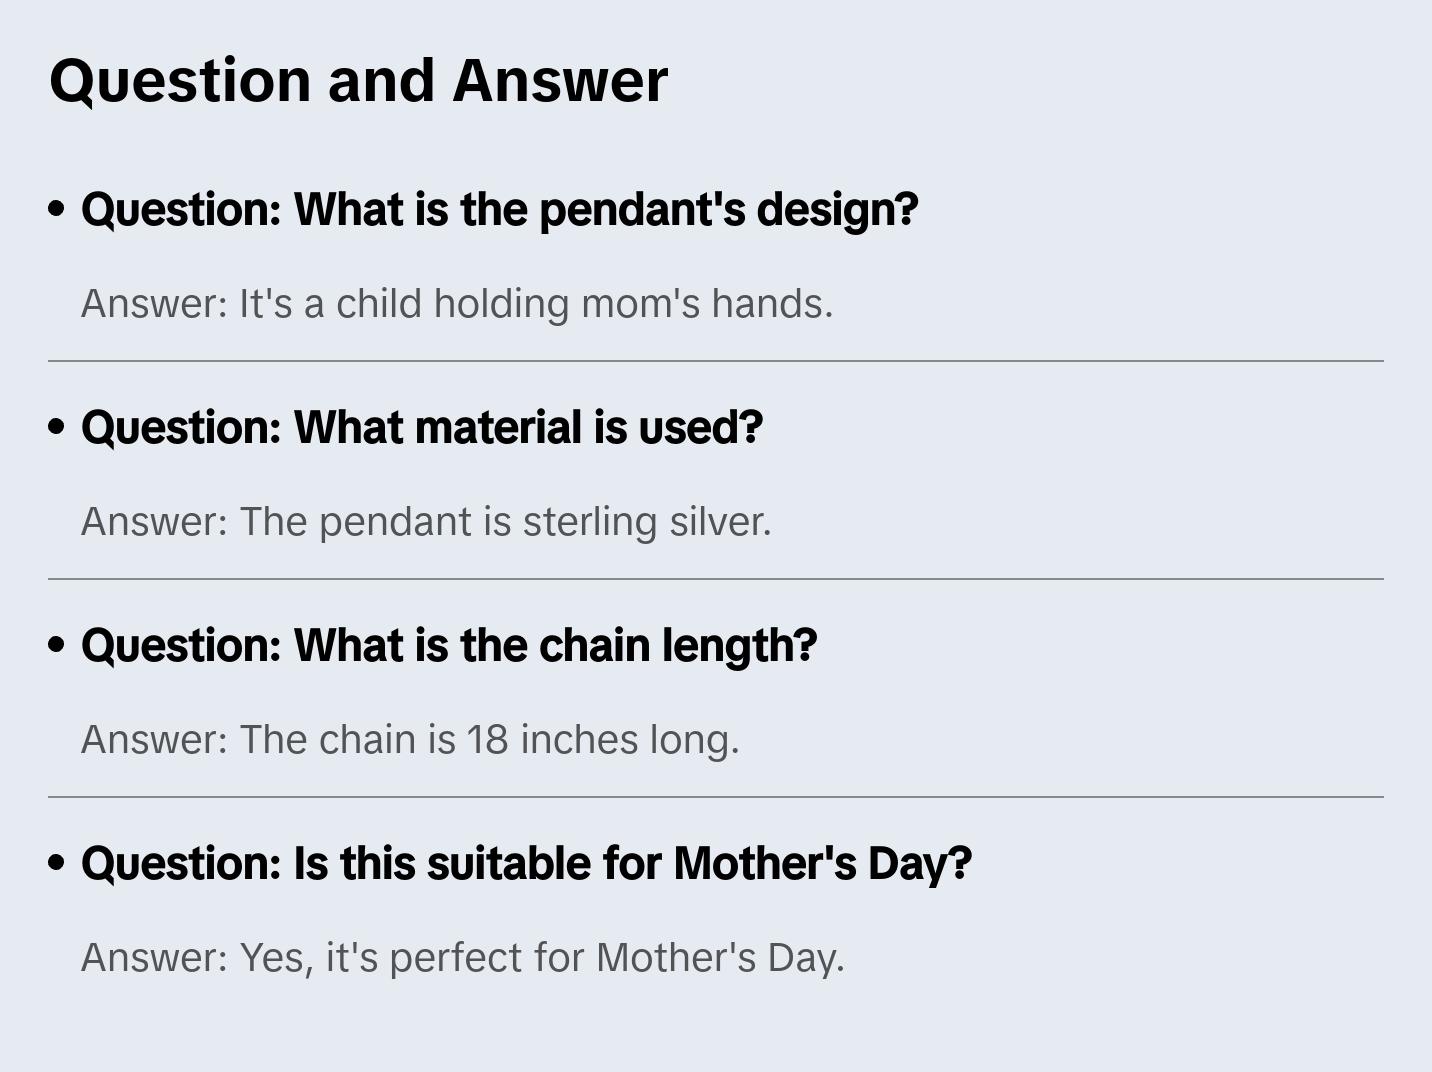Click the "What material is used?" question
This screenshot has width=1432, height=1072.
point(421,428)
